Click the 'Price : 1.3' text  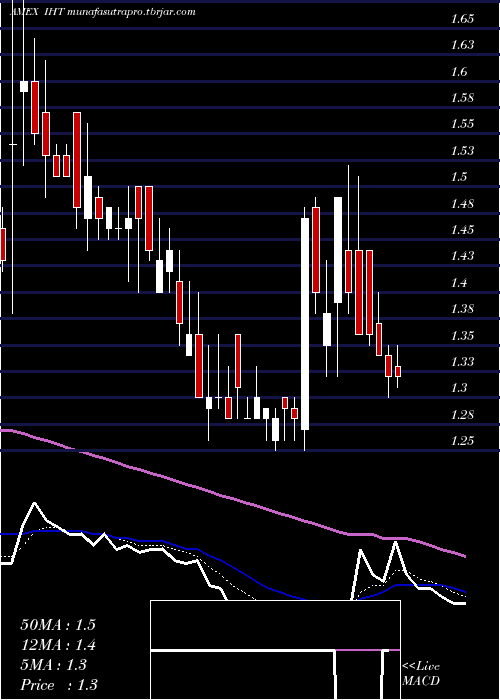point(59,685)
